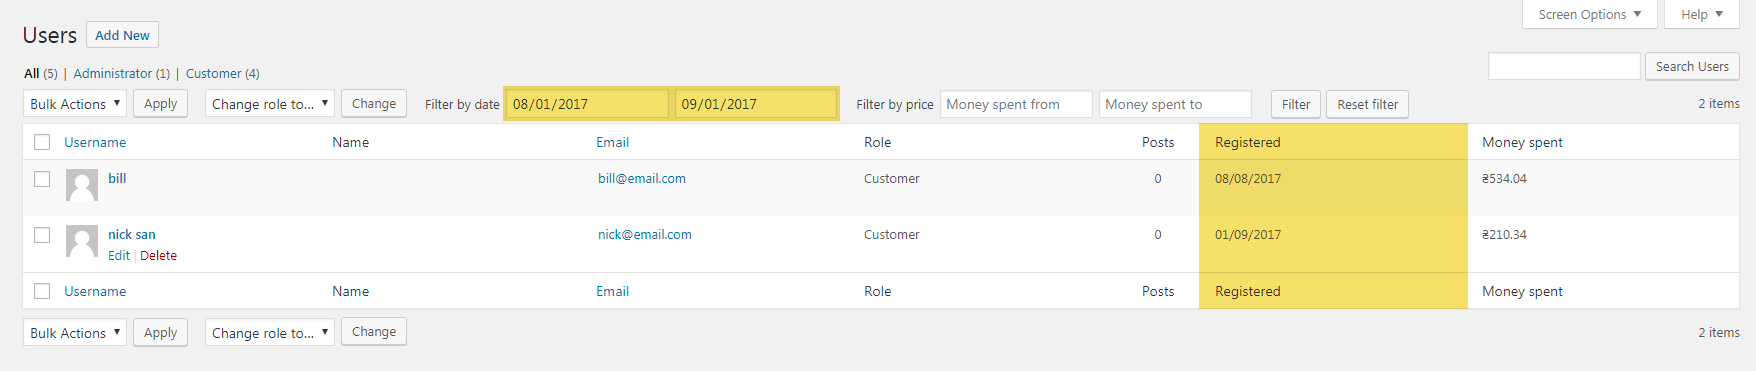This screenshot has width=1756, height=371.
Task: Open the nick san username link
Action: [x=132, y=234]
